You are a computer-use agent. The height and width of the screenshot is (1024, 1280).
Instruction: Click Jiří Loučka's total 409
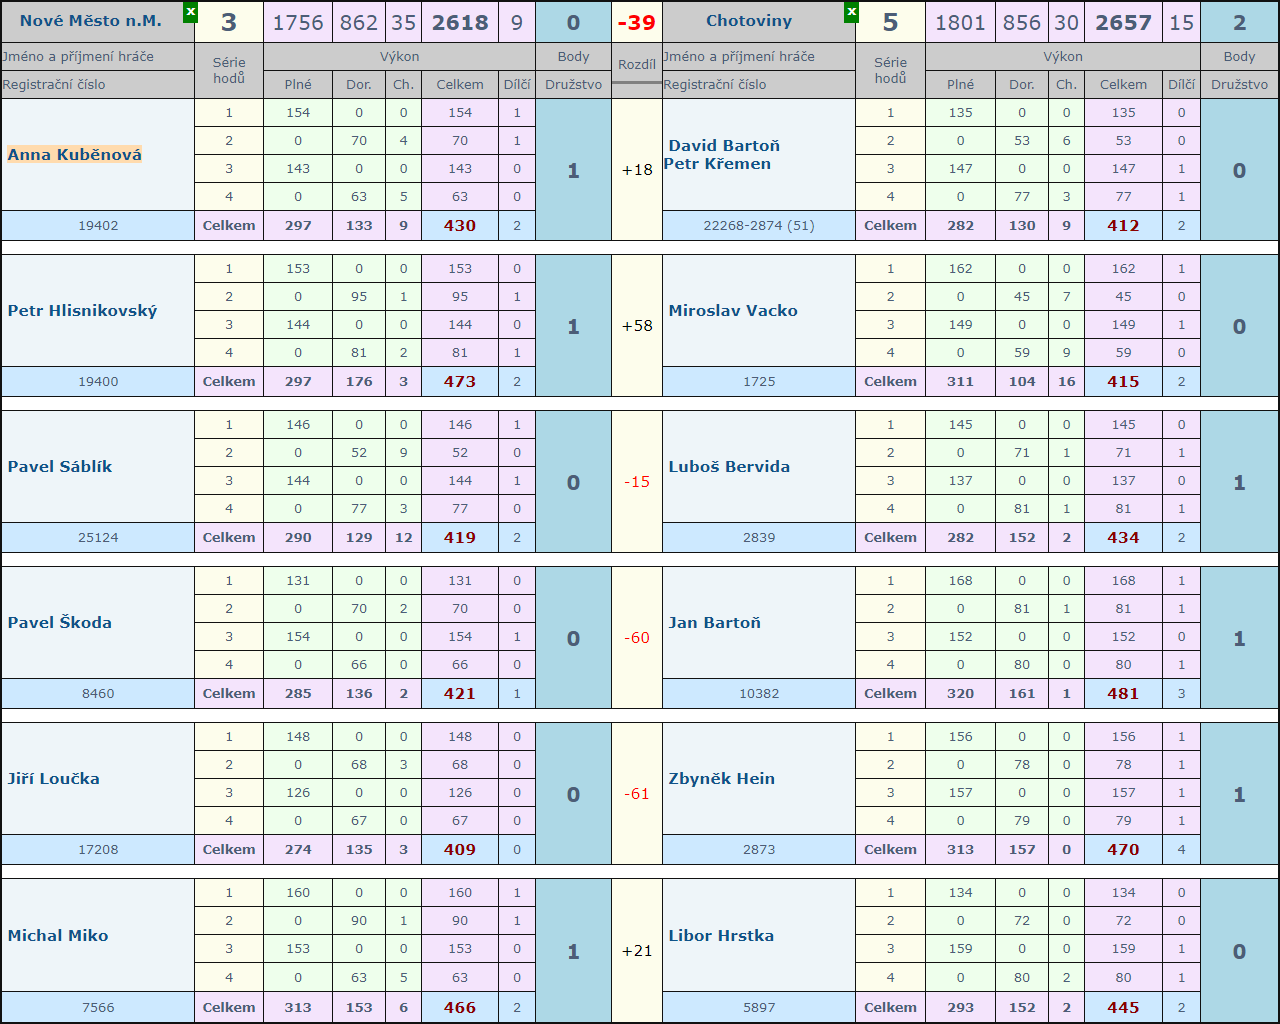point(460,850)
